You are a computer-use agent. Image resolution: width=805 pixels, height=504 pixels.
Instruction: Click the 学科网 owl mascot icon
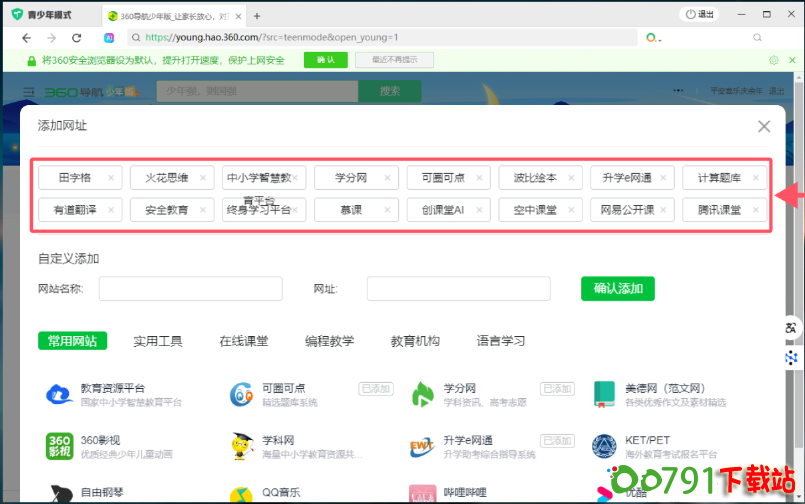pyautogui.click(x=241, y=446)
